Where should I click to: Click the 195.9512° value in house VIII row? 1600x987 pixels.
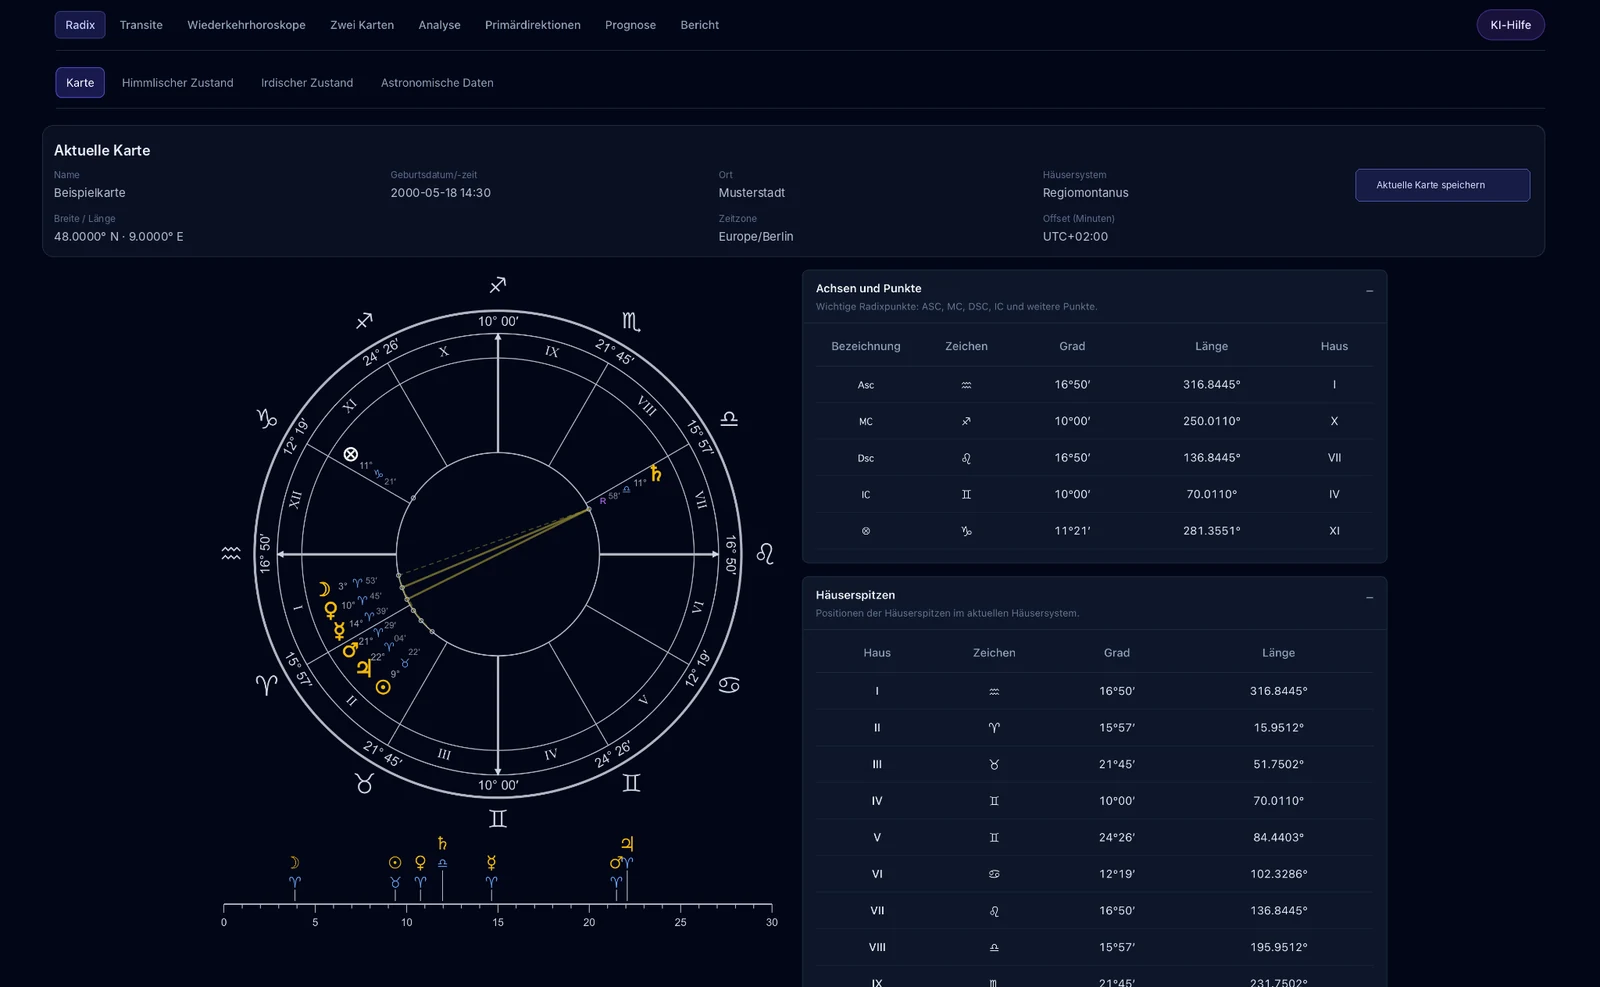point(1278,947)
